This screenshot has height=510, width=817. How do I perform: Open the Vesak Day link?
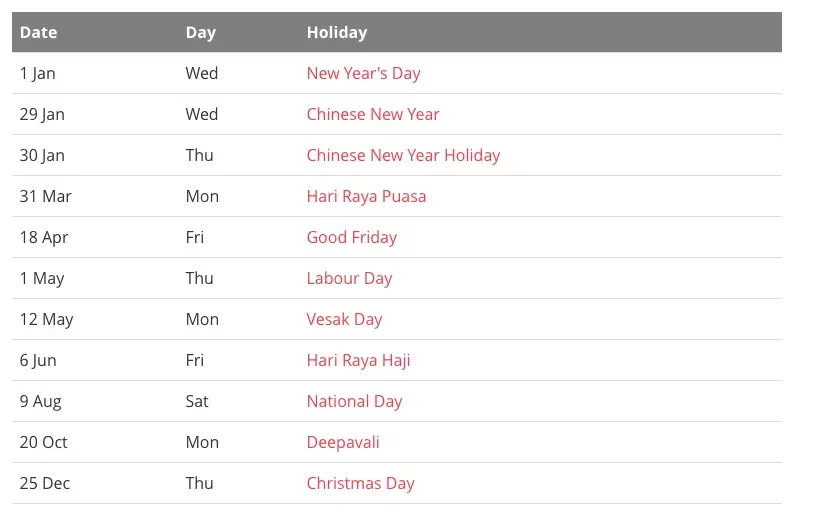click(344, 319)
